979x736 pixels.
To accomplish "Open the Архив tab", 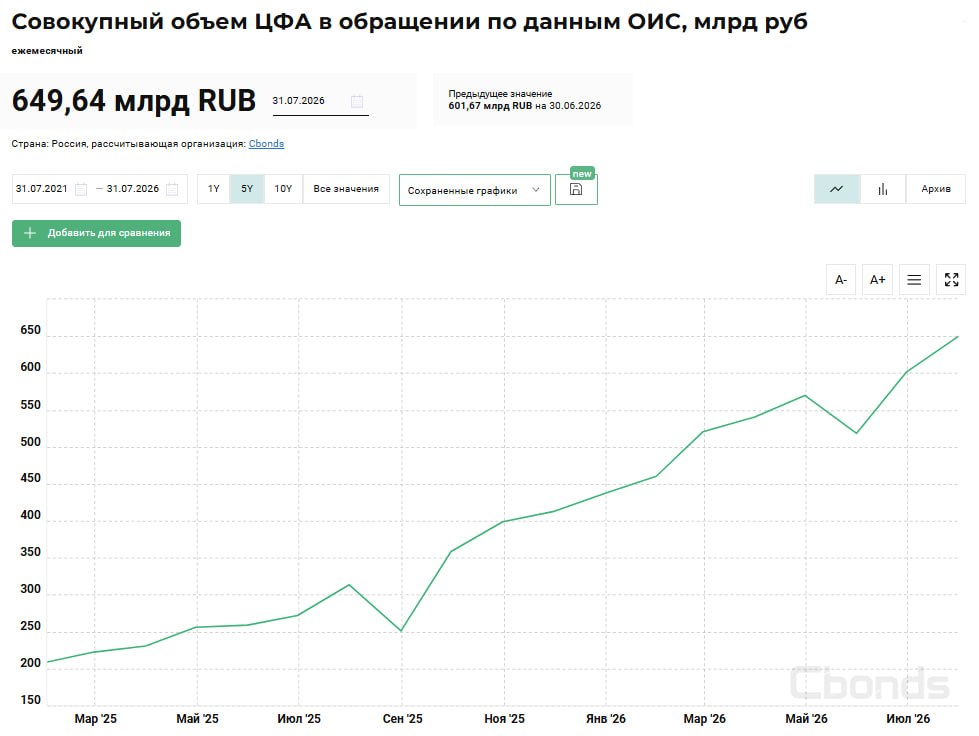I will click(x=935, y=189).
